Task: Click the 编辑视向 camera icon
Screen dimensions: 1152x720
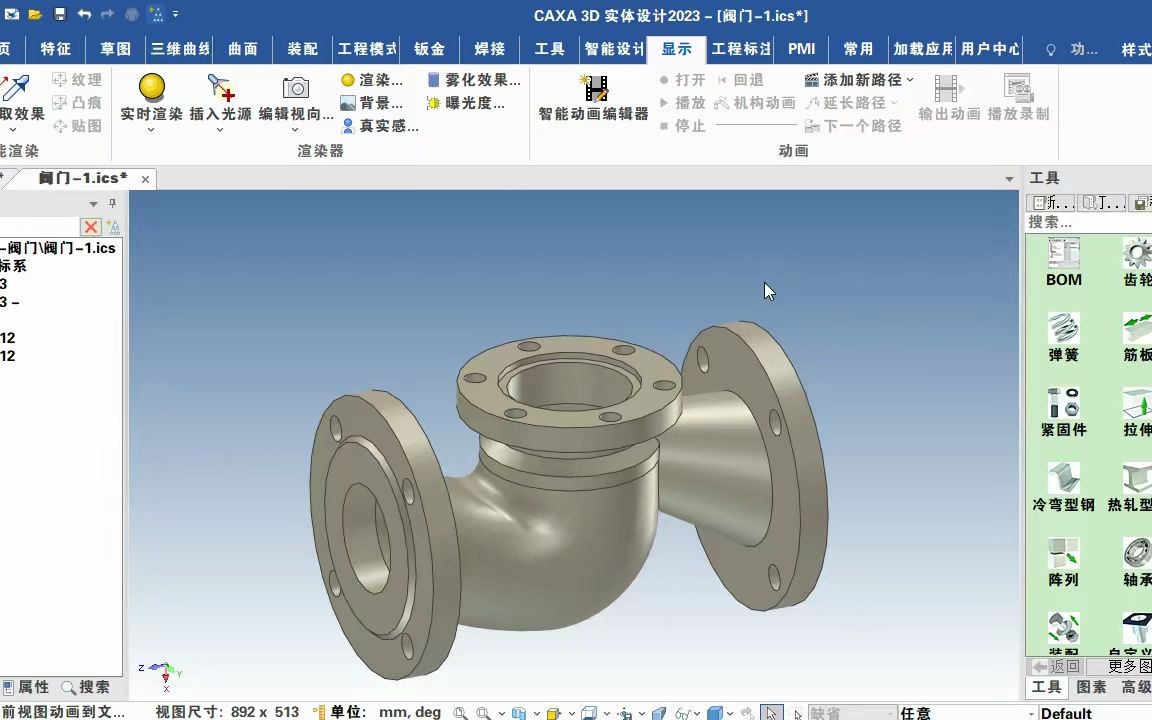Action: tap(295, 87)
